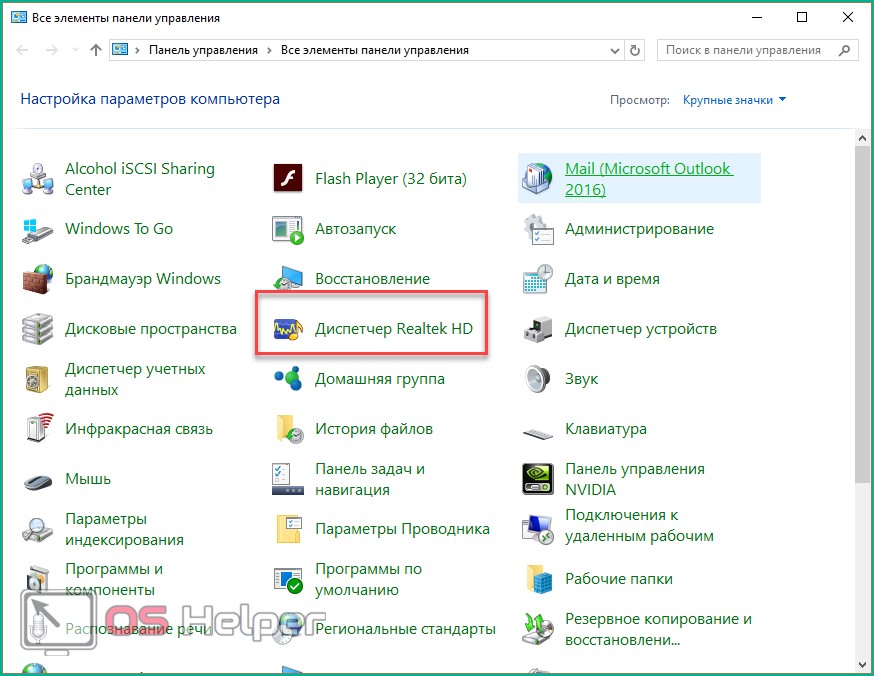Open the Звук text link
This screenshot has height=676, width=874.
point(581,380)
